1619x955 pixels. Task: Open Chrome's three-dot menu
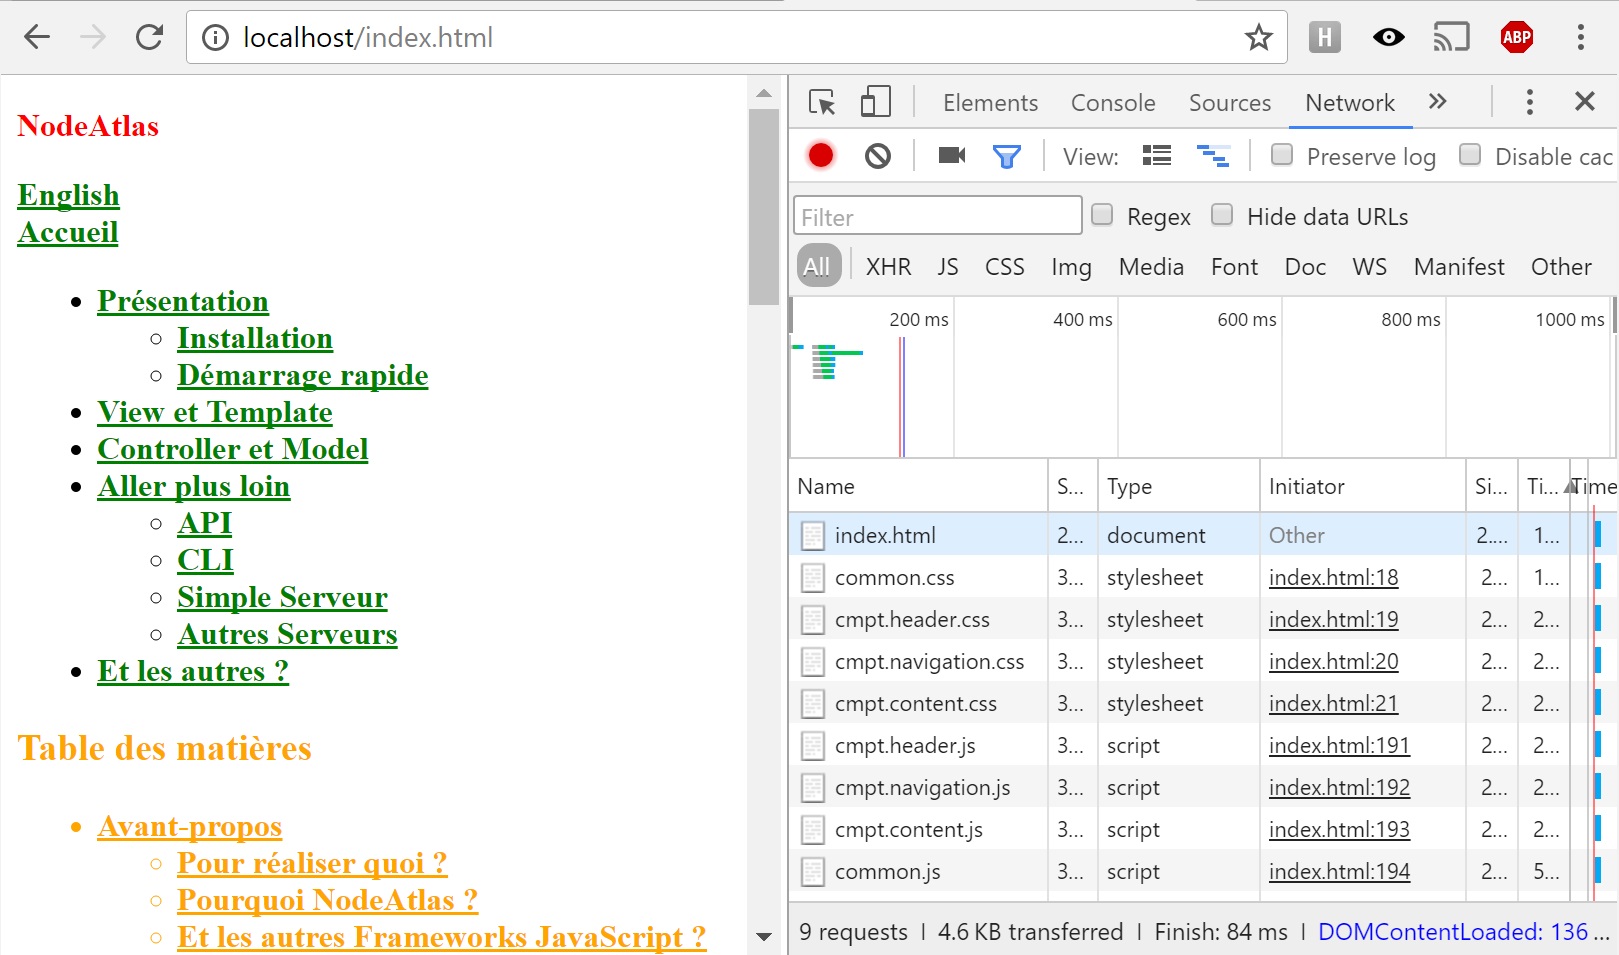(1580, 38)
